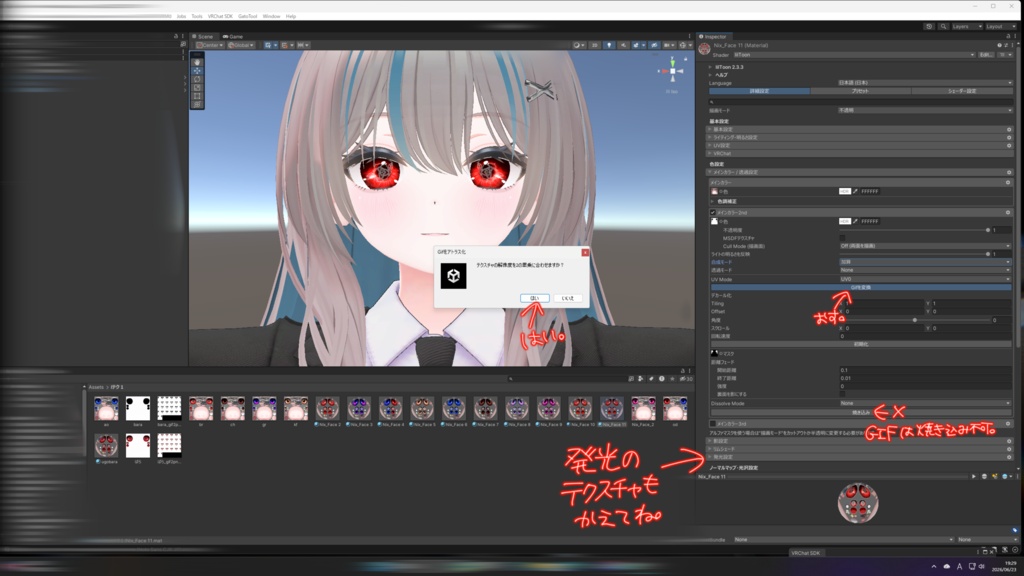Click the Windows IME 'A' tray icon
This screenshot has height=576, width=1024.
959,566
